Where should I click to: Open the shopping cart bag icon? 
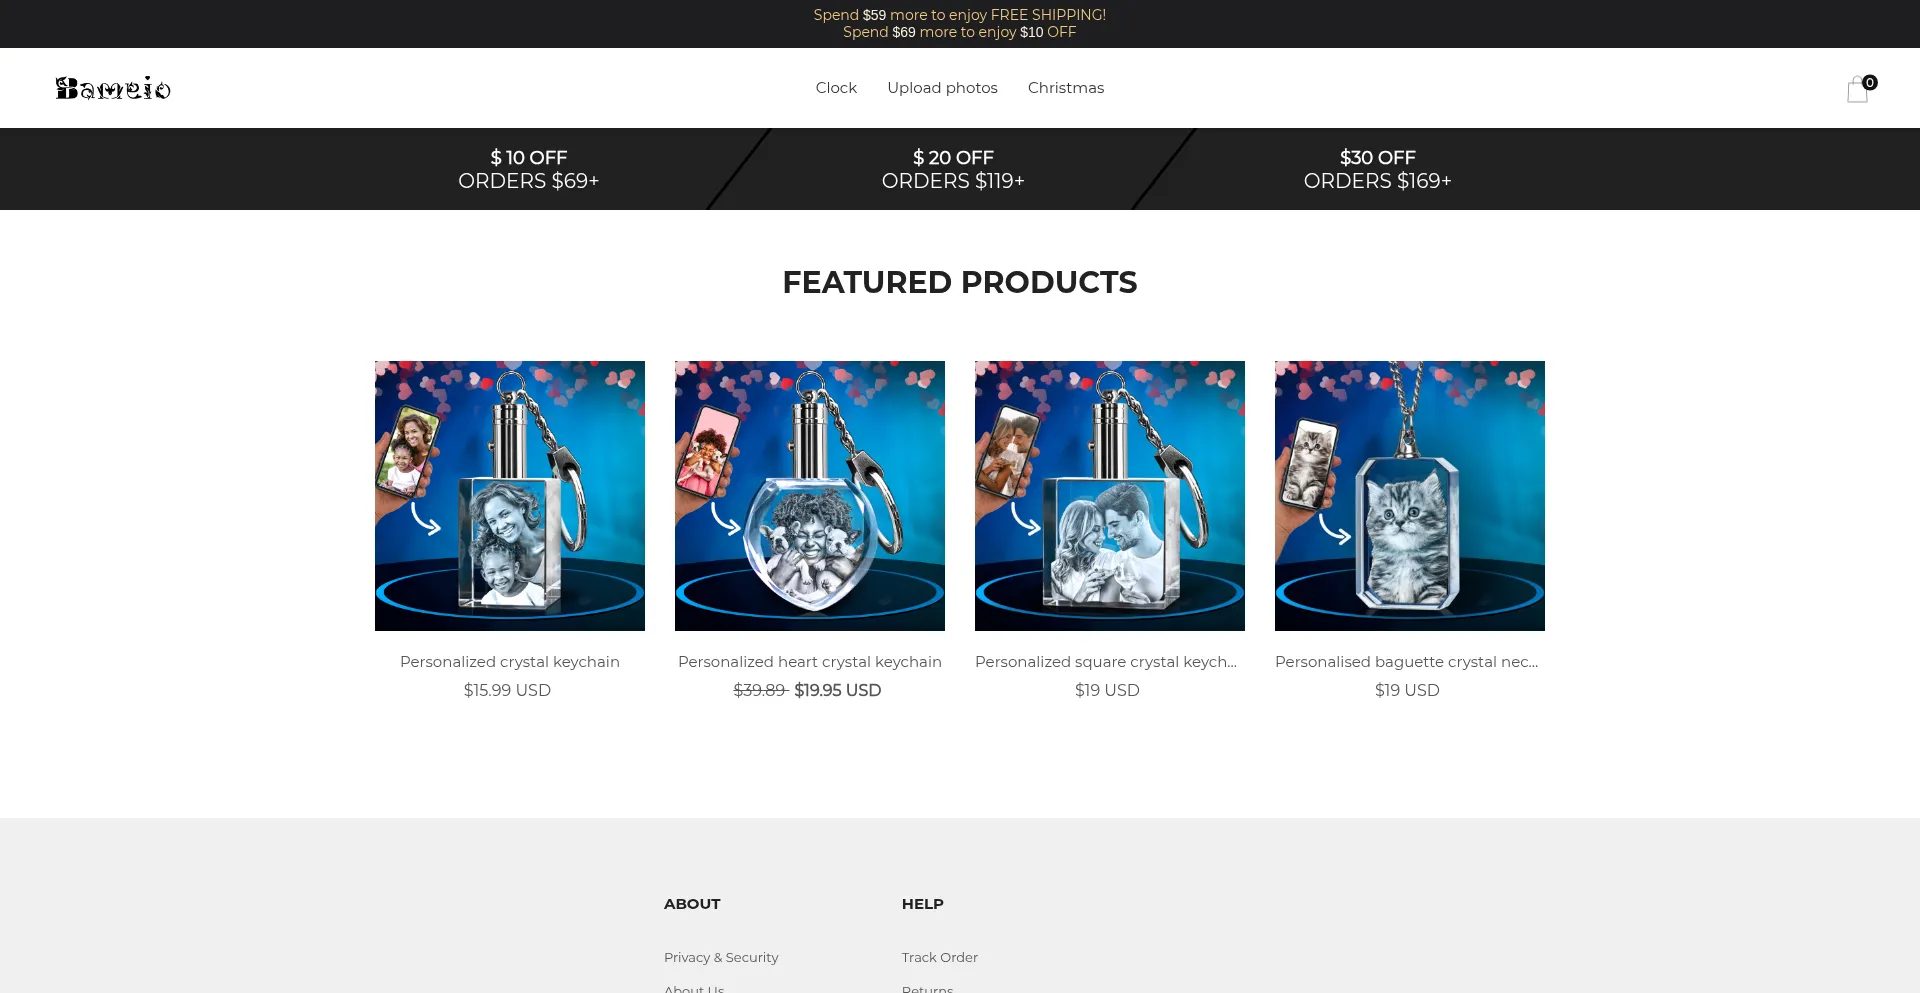(1858, 90)
